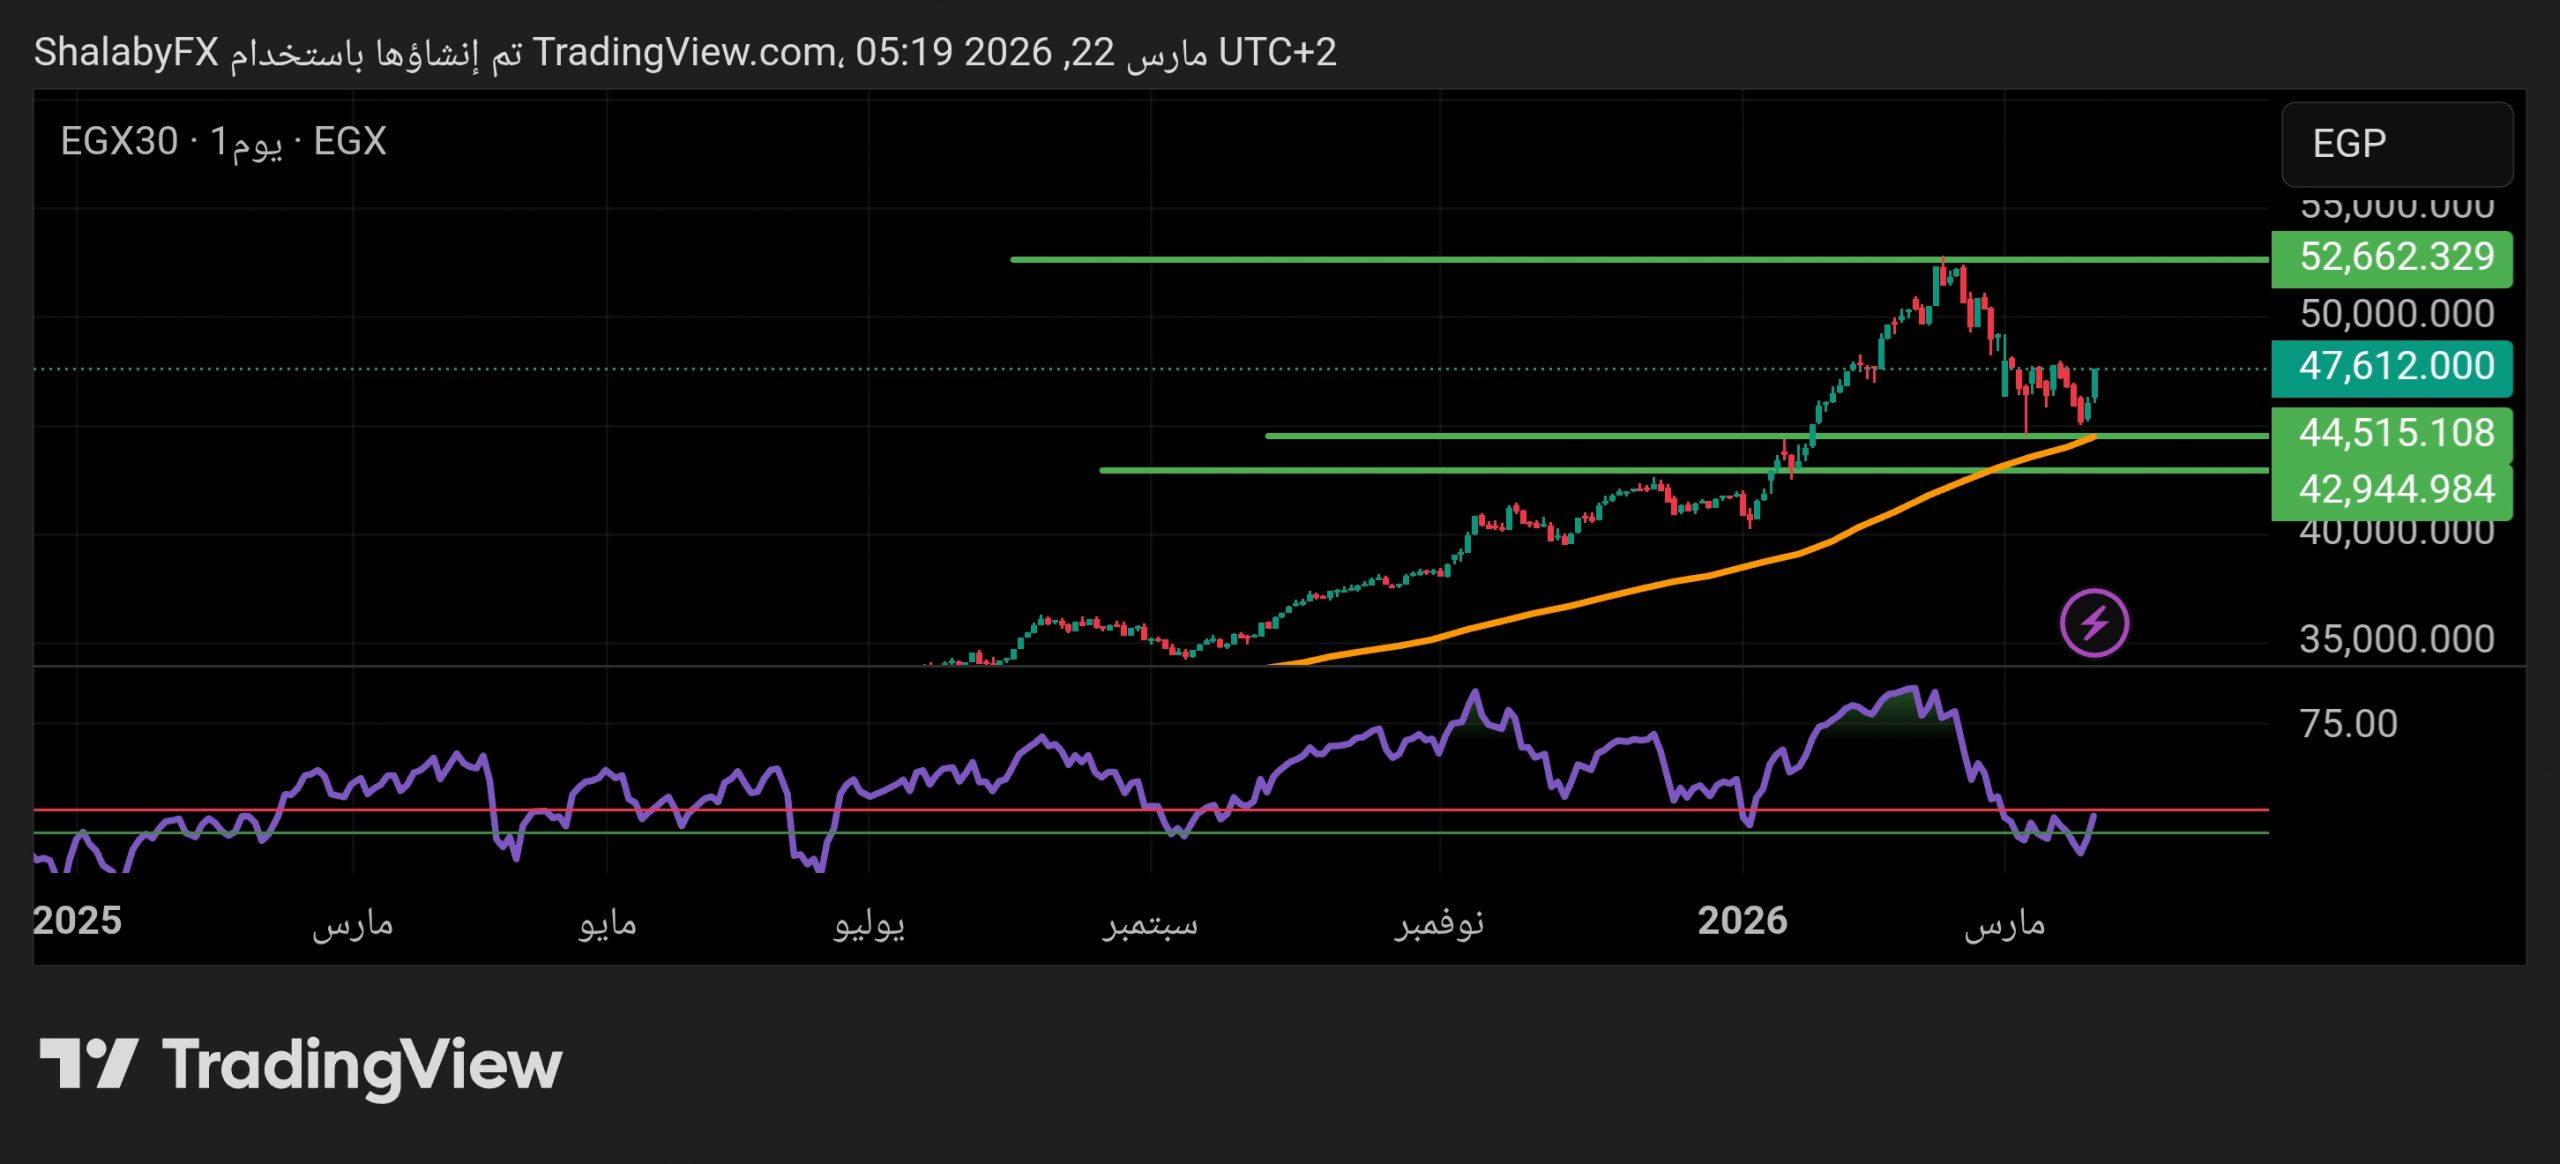
Task: Click the EGX30 symbol title
Action: click(x=120, y=142)
